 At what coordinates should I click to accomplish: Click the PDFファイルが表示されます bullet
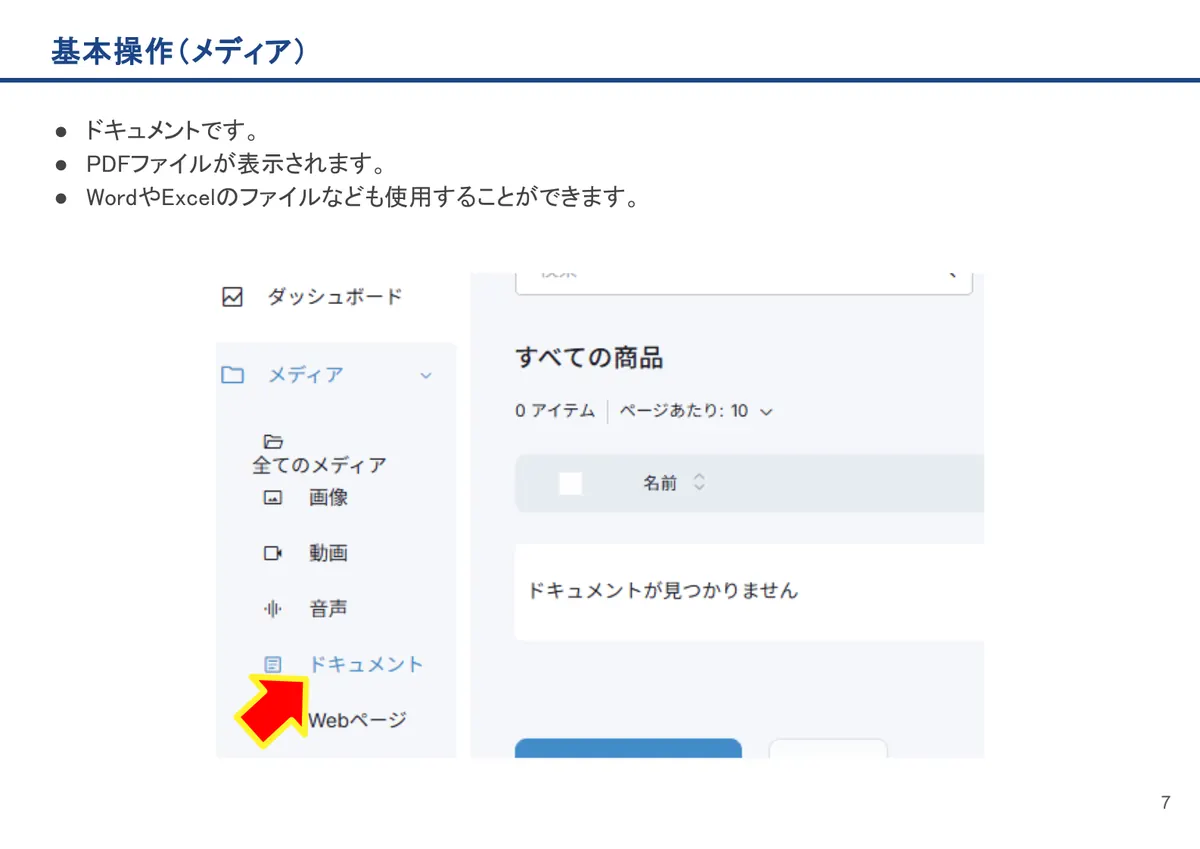pyautogui.click(x=235, y=163)
